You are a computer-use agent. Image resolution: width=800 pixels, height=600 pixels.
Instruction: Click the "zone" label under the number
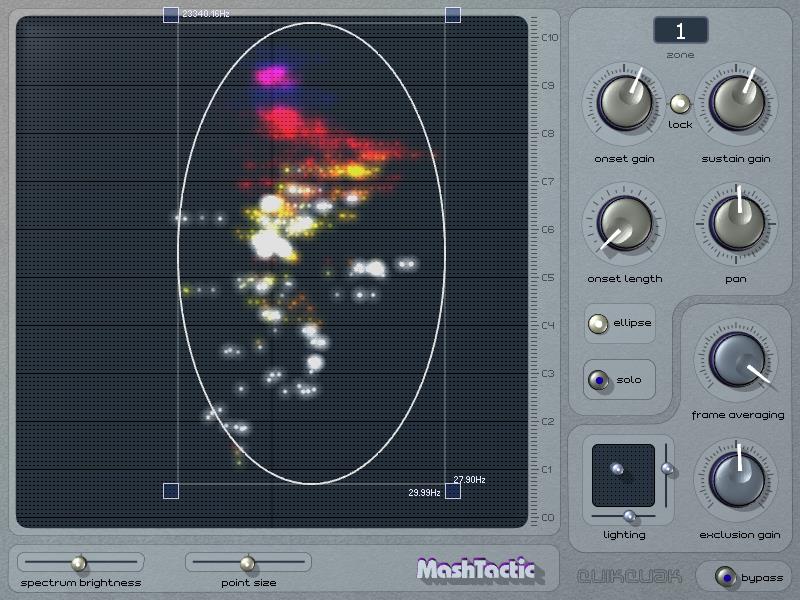pyautogui.click(x=681, y=55)
